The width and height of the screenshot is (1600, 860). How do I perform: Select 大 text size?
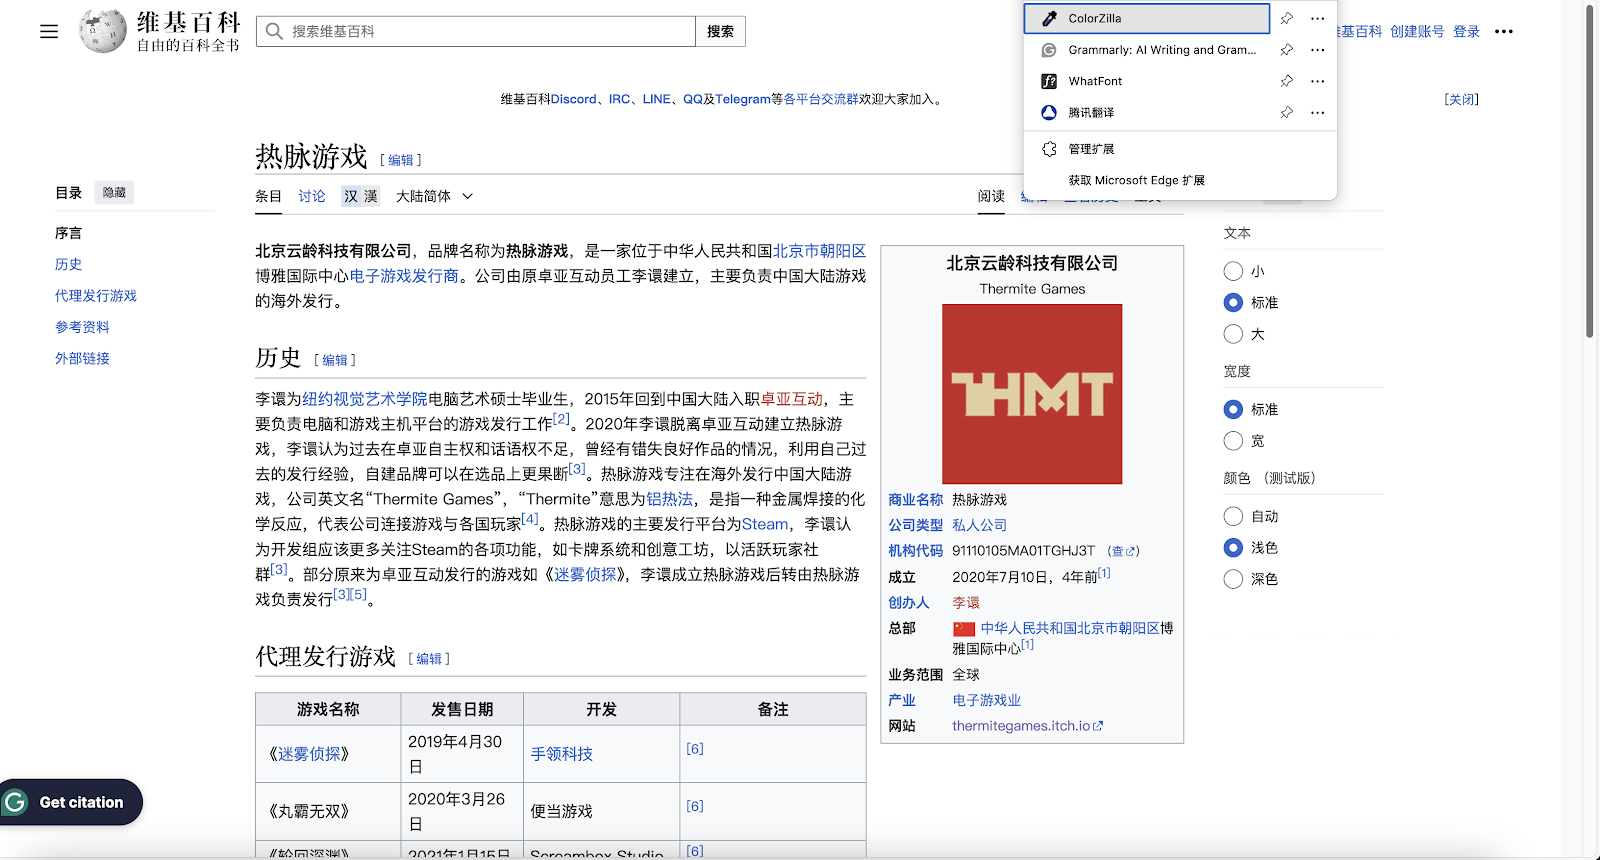(1233, 334)
